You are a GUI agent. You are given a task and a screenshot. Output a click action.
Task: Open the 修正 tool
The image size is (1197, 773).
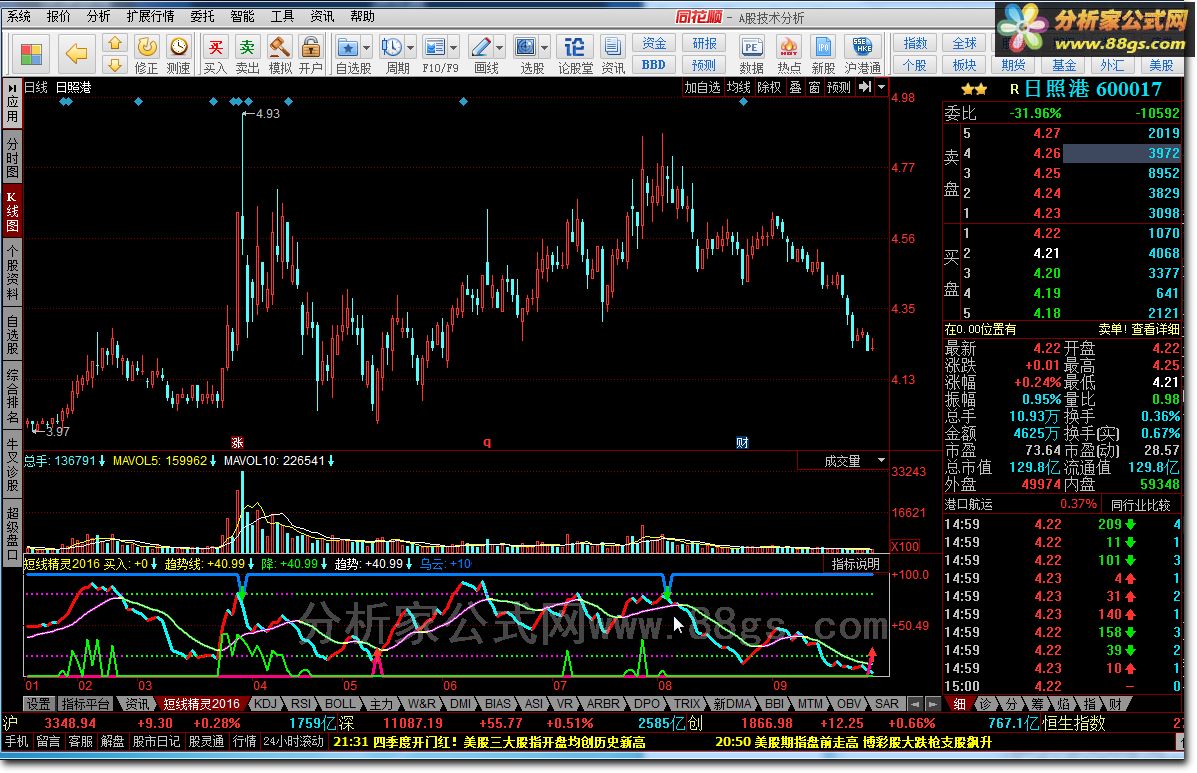(x=147, y=55)
